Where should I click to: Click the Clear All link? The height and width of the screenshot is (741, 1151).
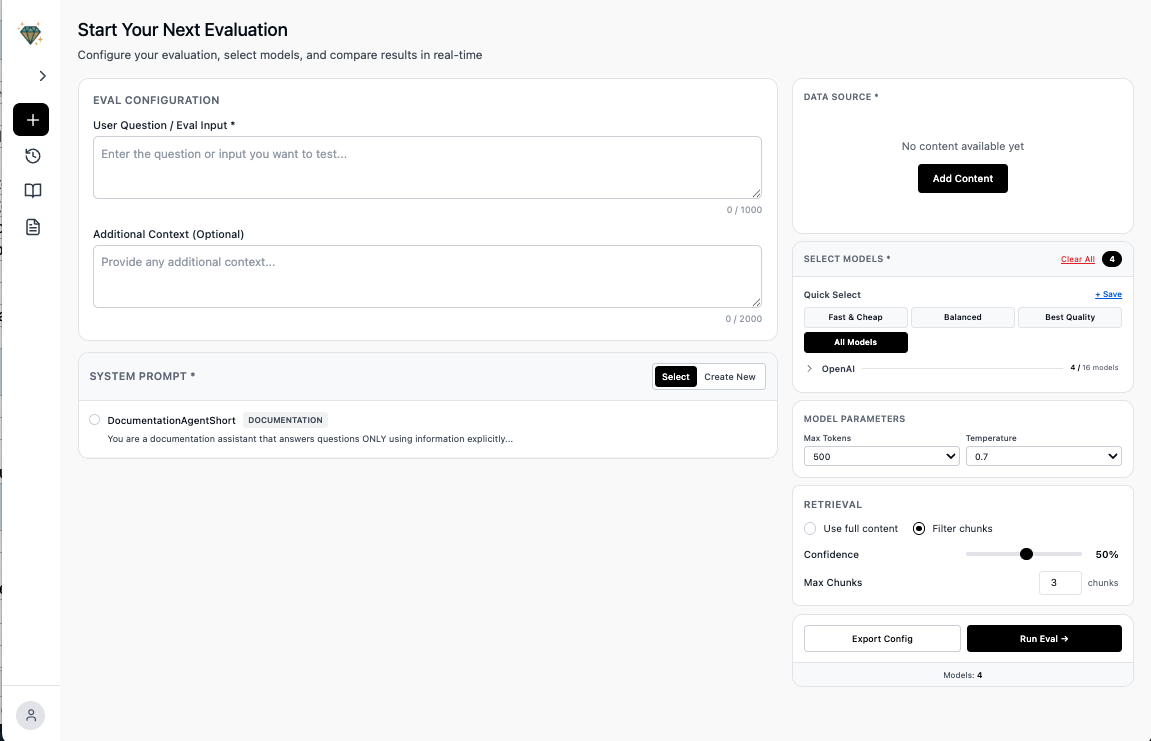pyautogui.click(x=1077, y=259)
